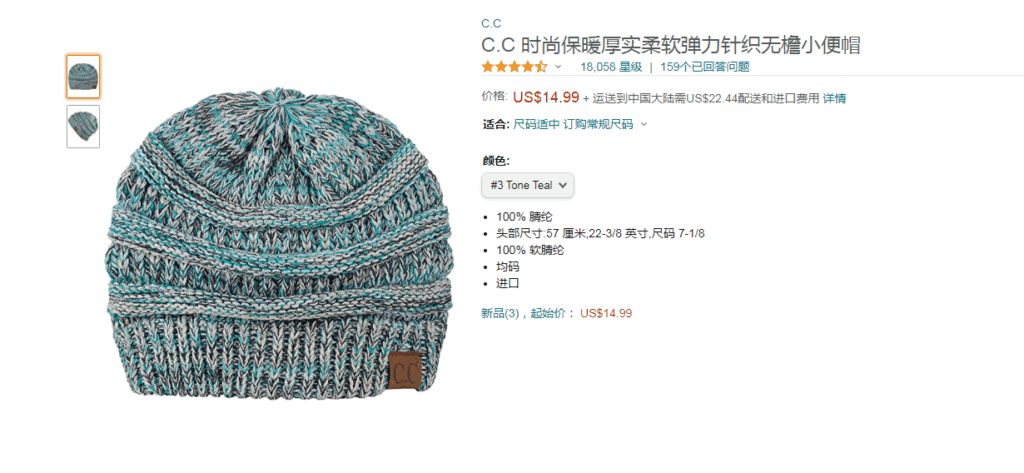
Task: Open the 18,058 星级 ratings link
Action: pyautogui.click(x=611, y=67)
